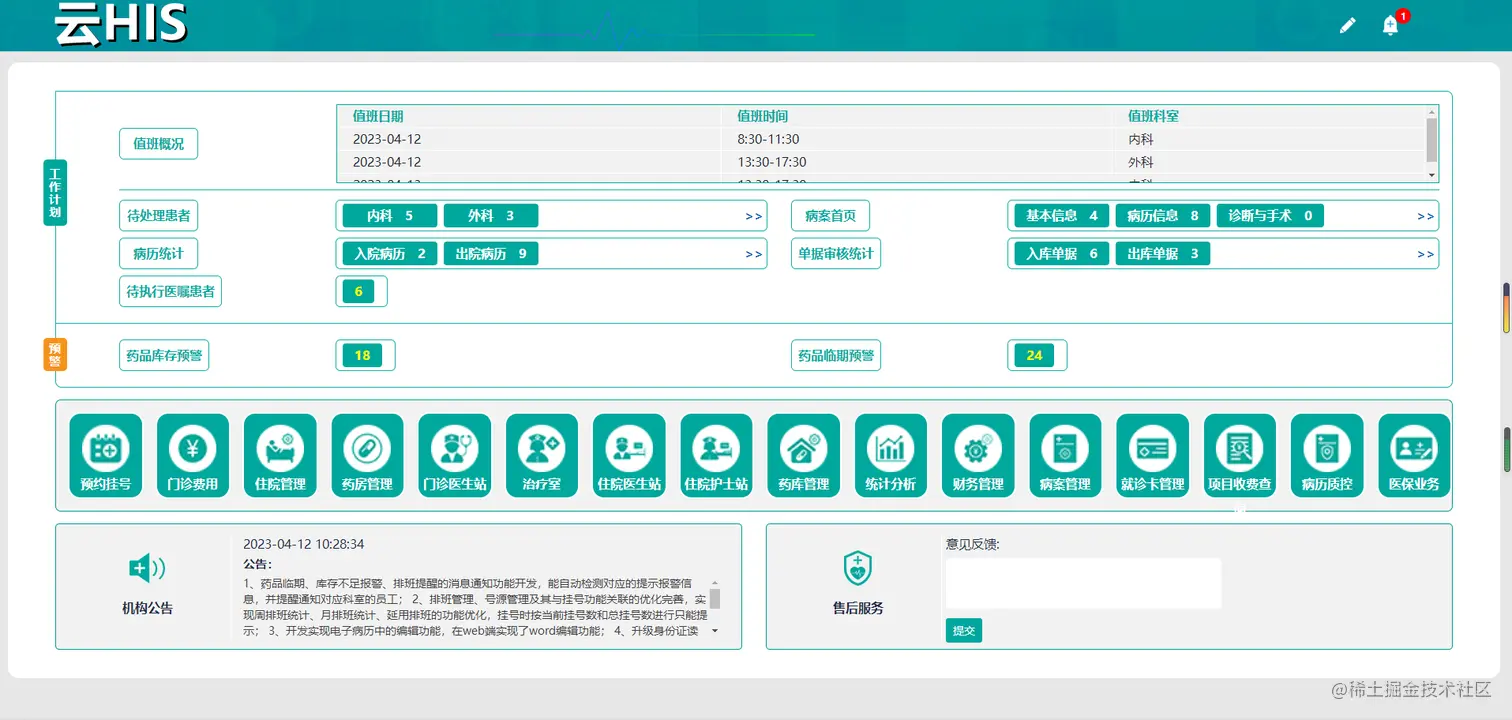This screenshot has height=720, width=1512.
Task: Click the duty table scroll-down arrow
Action: pyautogui.click(x=1432, y=175)
